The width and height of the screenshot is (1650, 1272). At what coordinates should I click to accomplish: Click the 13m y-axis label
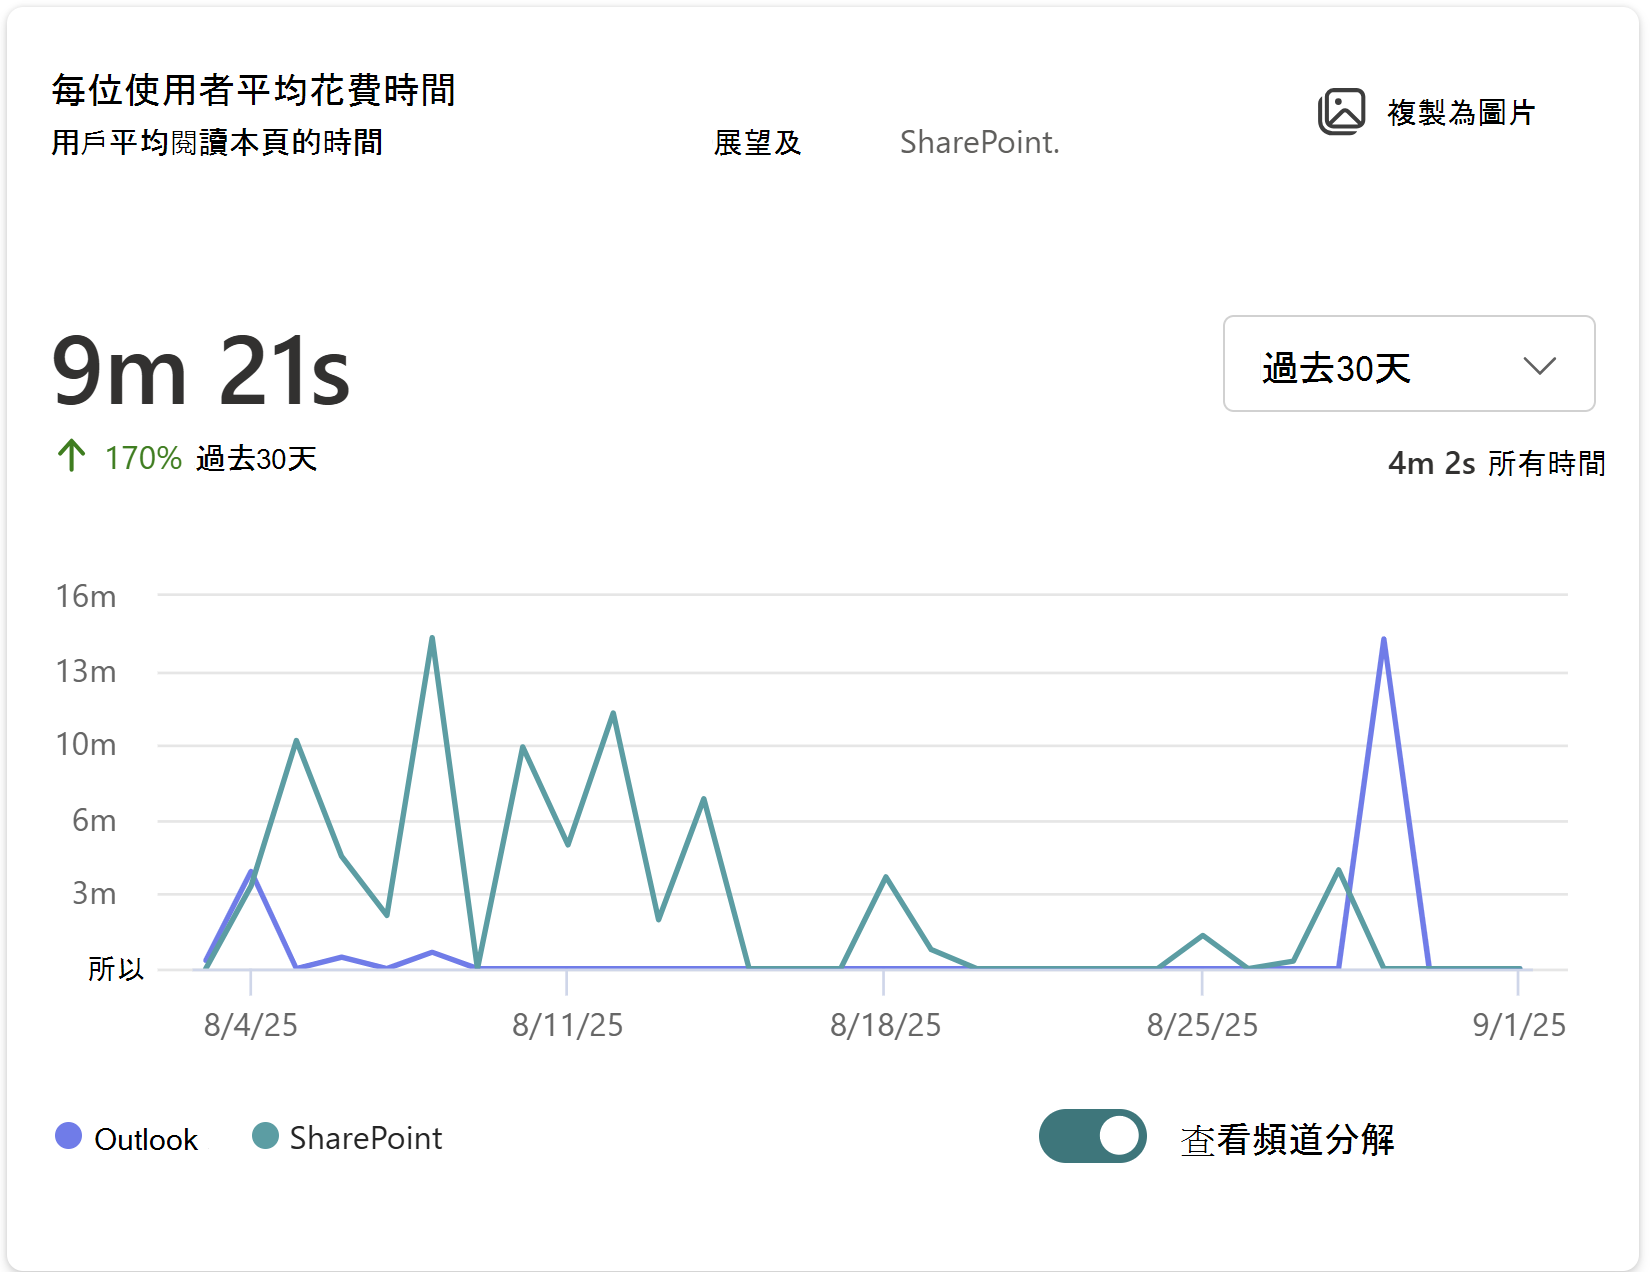click(x=86, y=671)
